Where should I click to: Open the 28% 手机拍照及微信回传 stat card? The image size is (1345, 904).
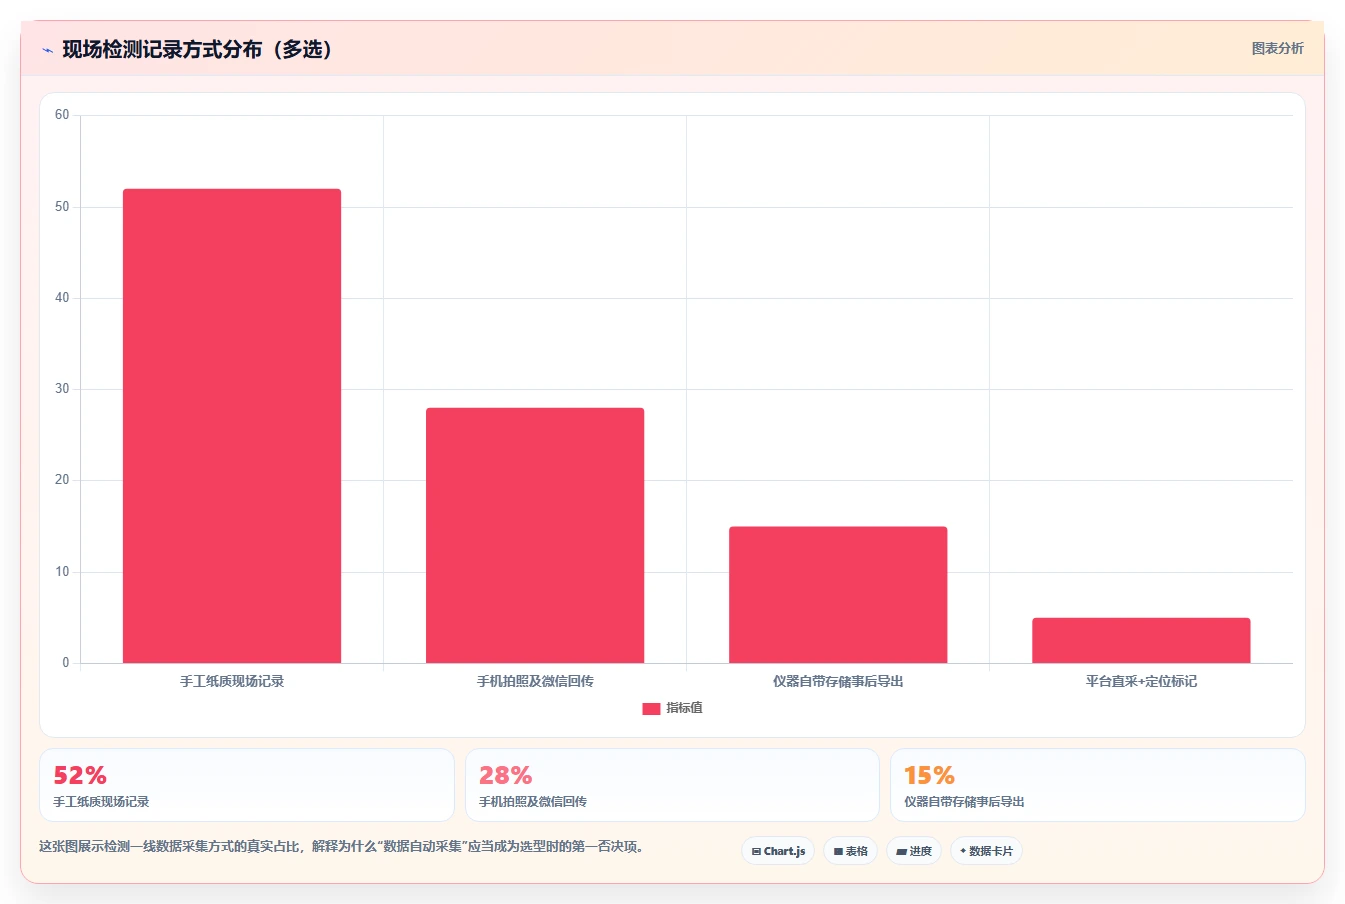point(672,785)
